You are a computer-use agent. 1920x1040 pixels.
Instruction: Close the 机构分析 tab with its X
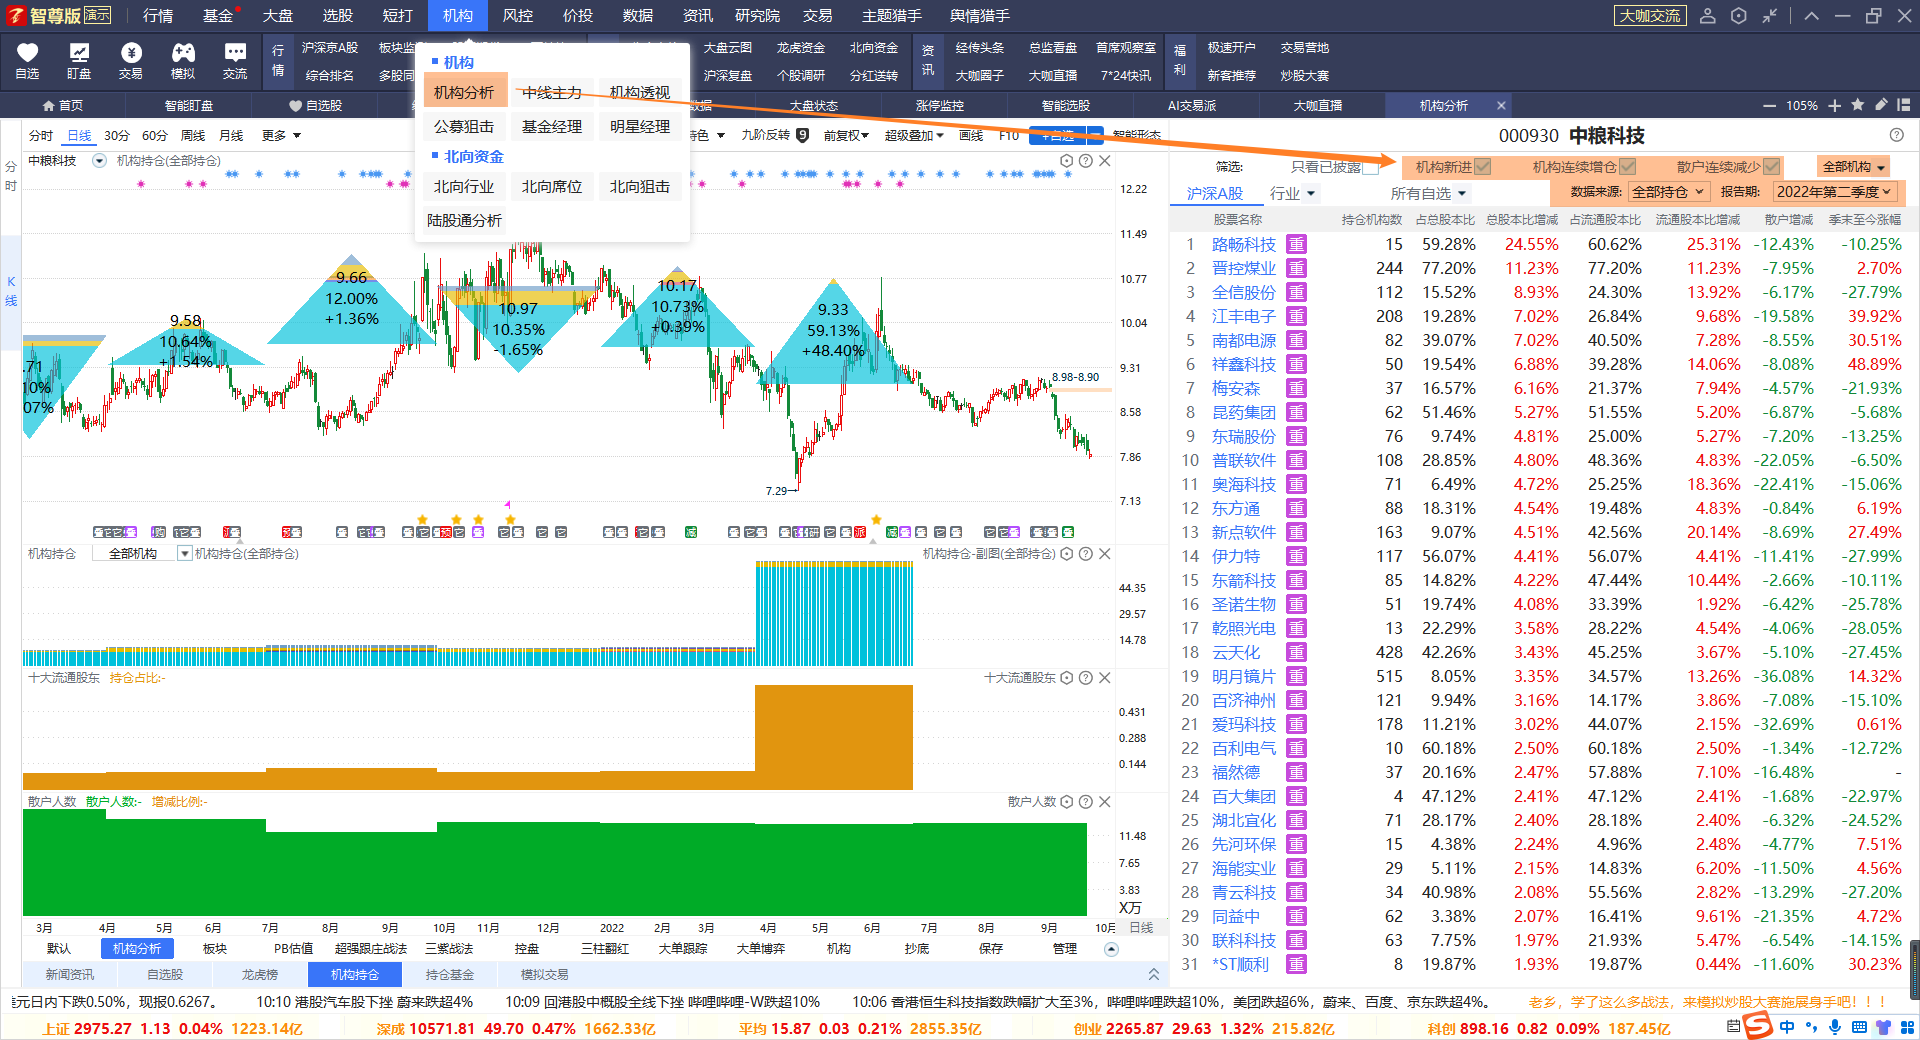coord(1501,105)
